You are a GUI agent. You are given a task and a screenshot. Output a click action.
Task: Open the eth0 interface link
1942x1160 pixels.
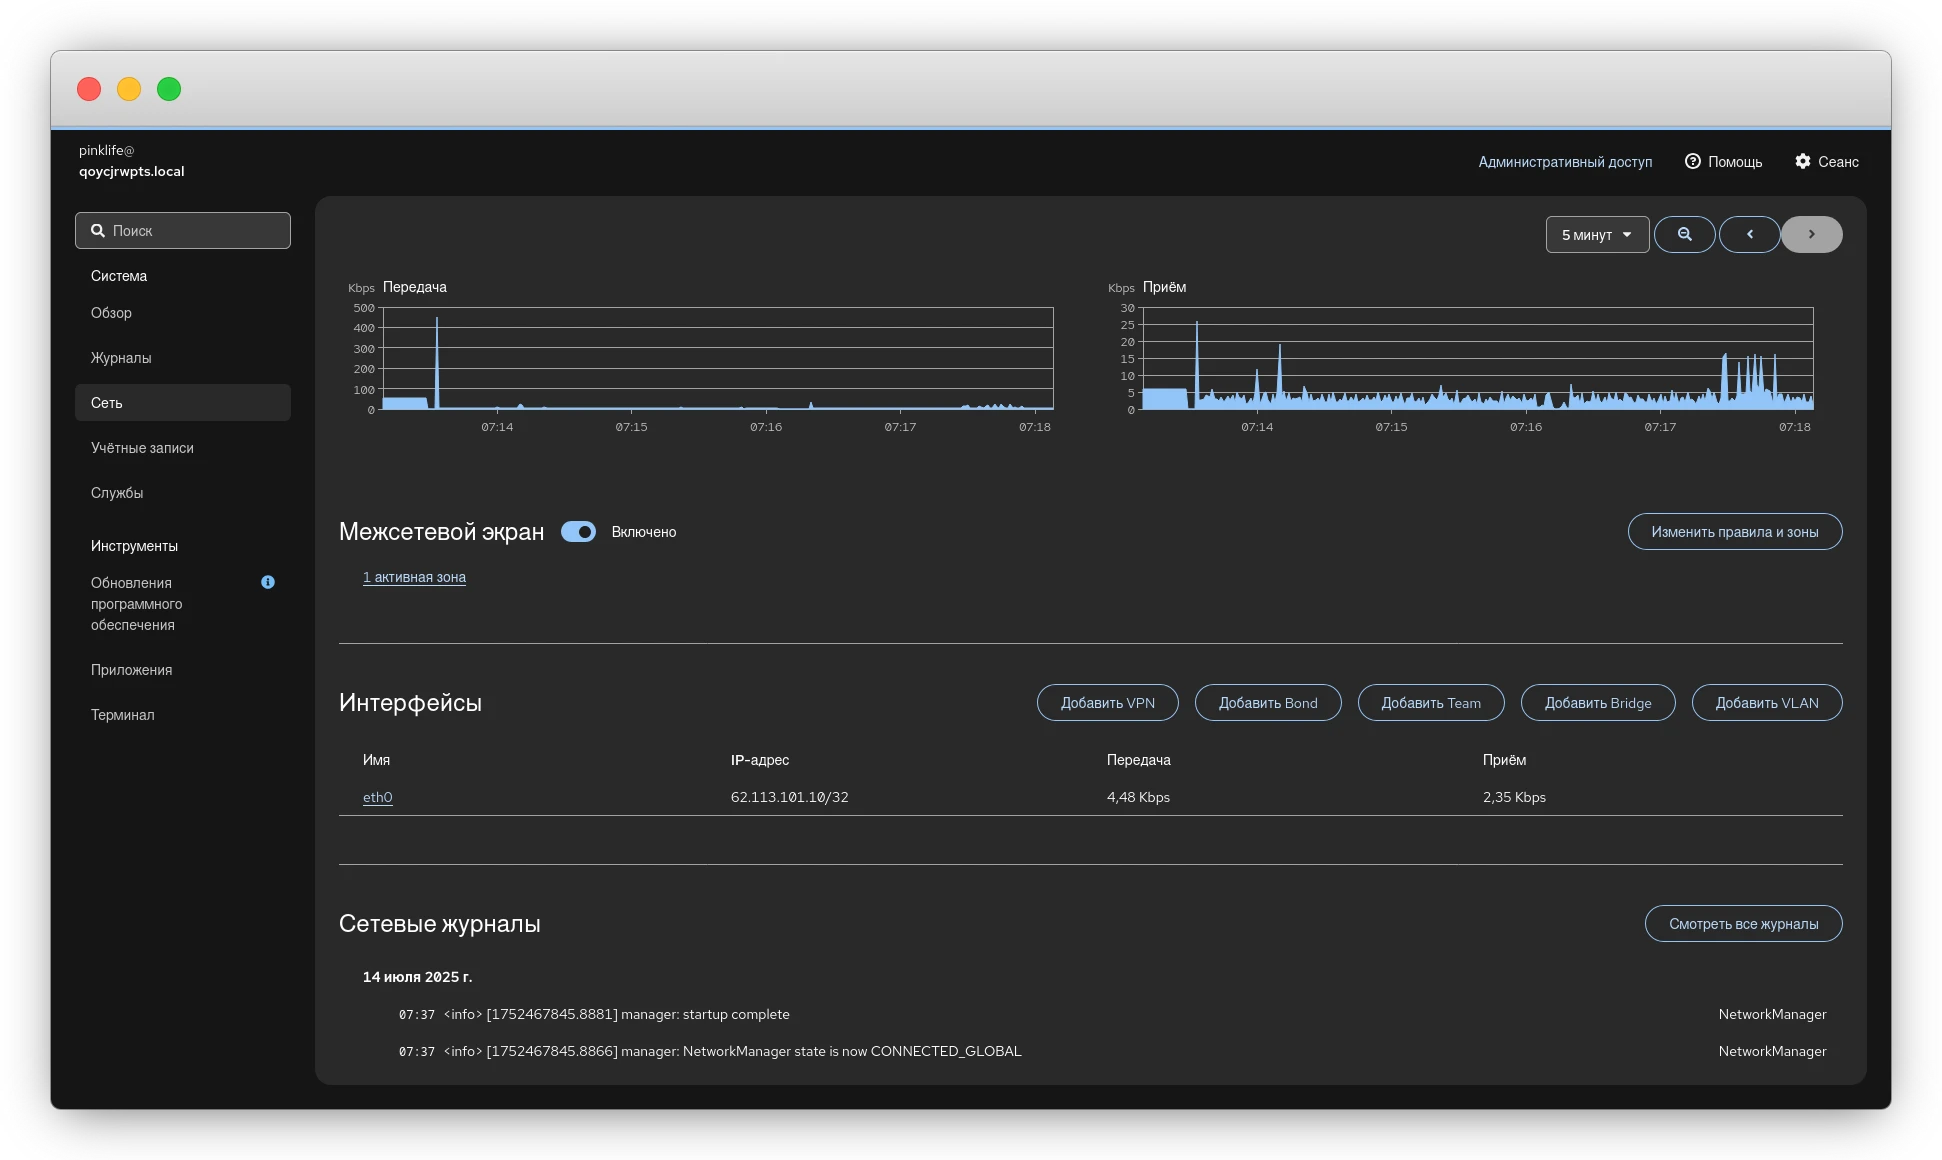click(377, 797)
